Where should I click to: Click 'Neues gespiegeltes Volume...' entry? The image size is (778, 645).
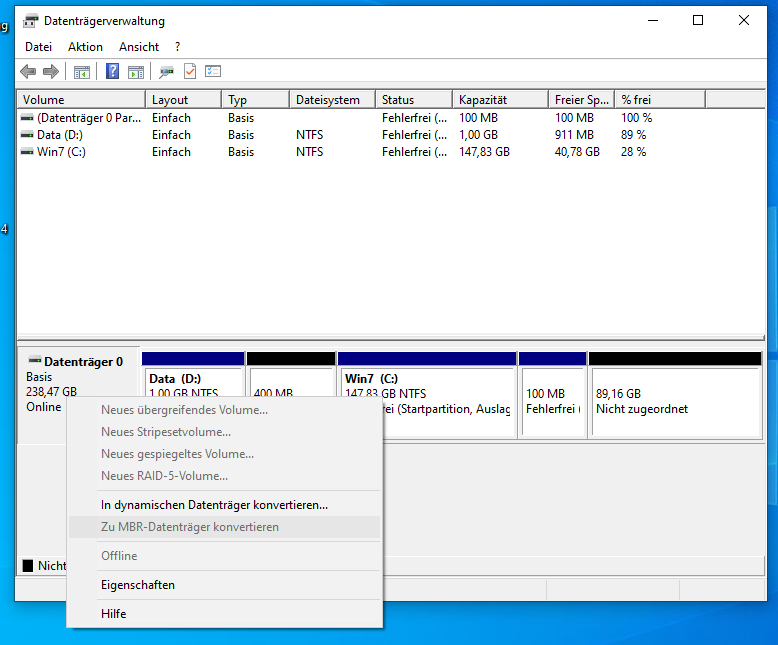coord(225,453)
